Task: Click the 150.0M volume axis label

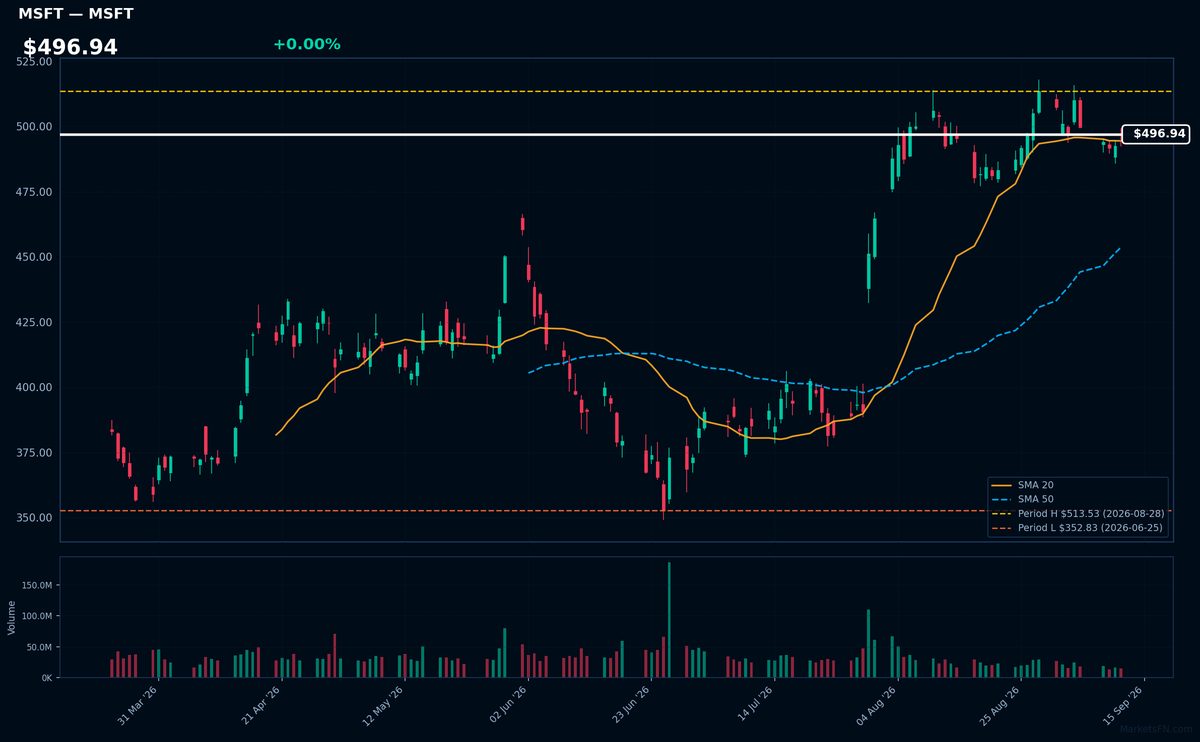Action: pyautogui.click(x=38, y=585)
